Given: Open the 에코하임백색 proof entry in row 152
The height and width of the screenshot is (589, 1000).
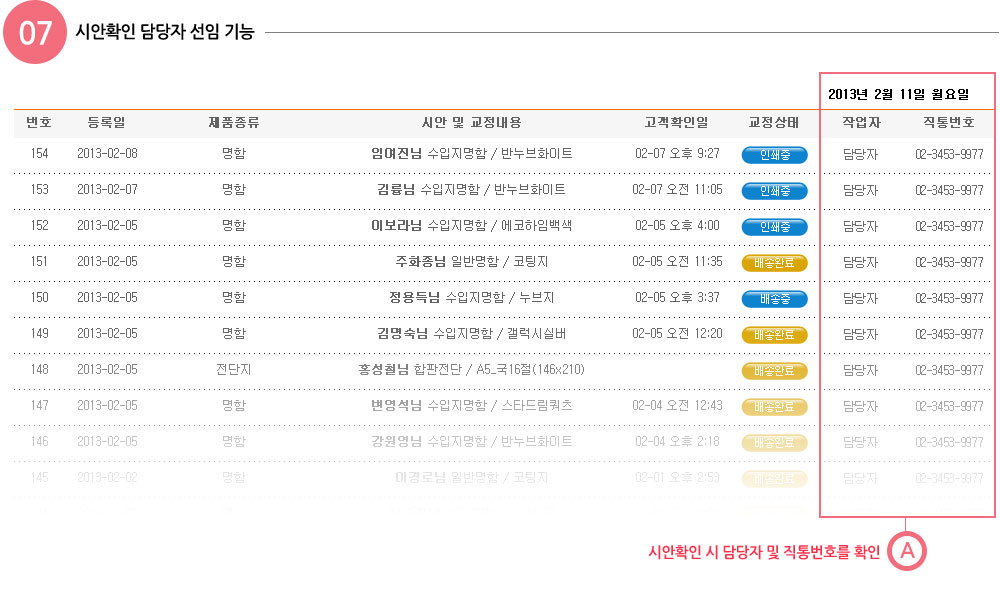Looking at the screenshot, I should click(471, 226).
